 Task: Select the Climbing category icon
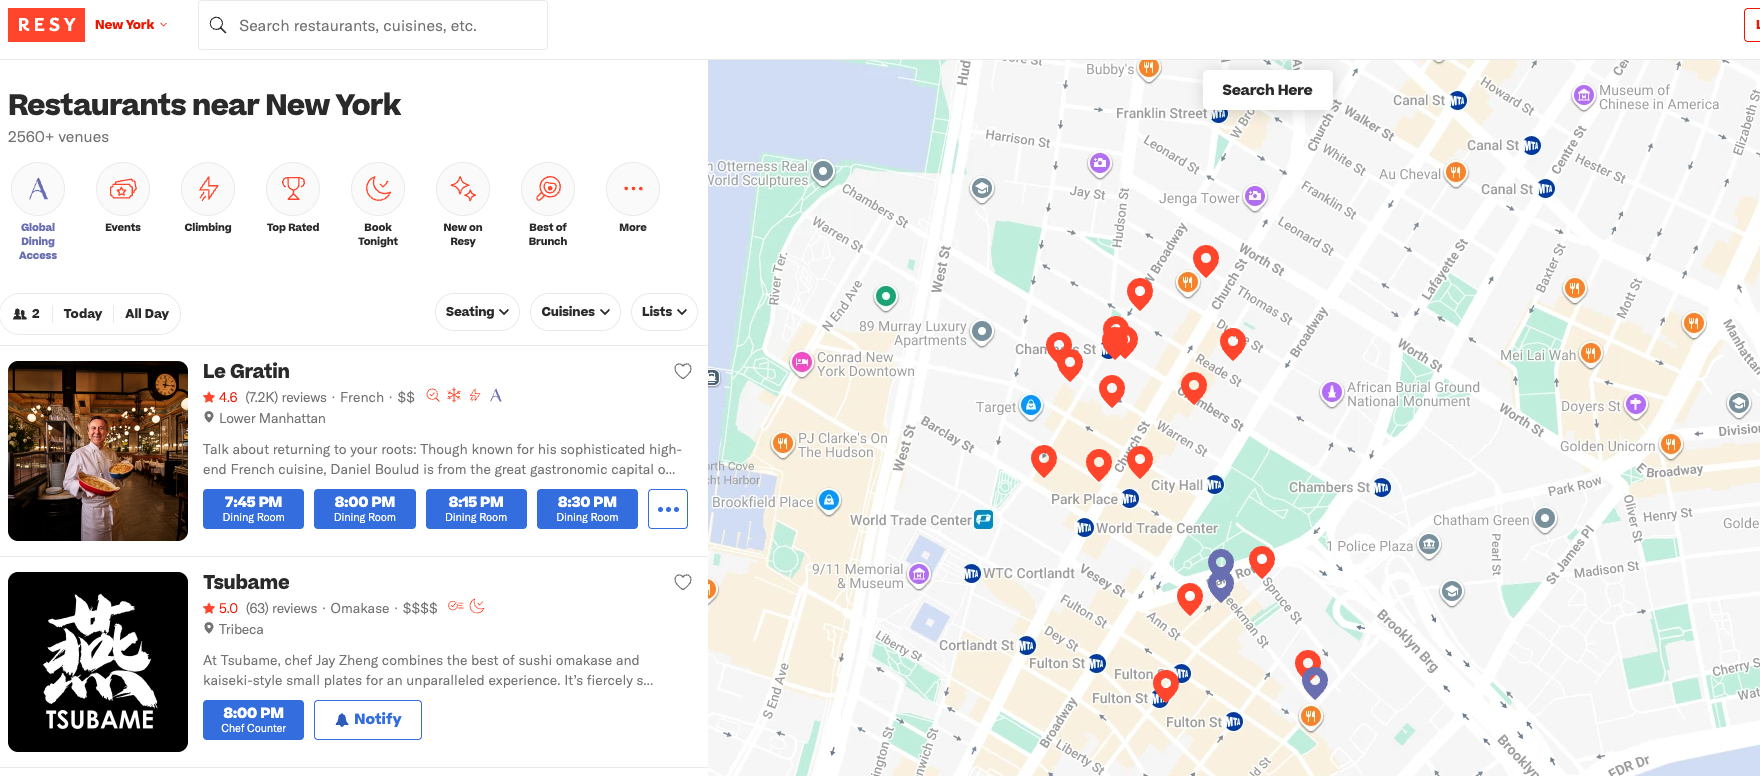(x=208, y=189)
